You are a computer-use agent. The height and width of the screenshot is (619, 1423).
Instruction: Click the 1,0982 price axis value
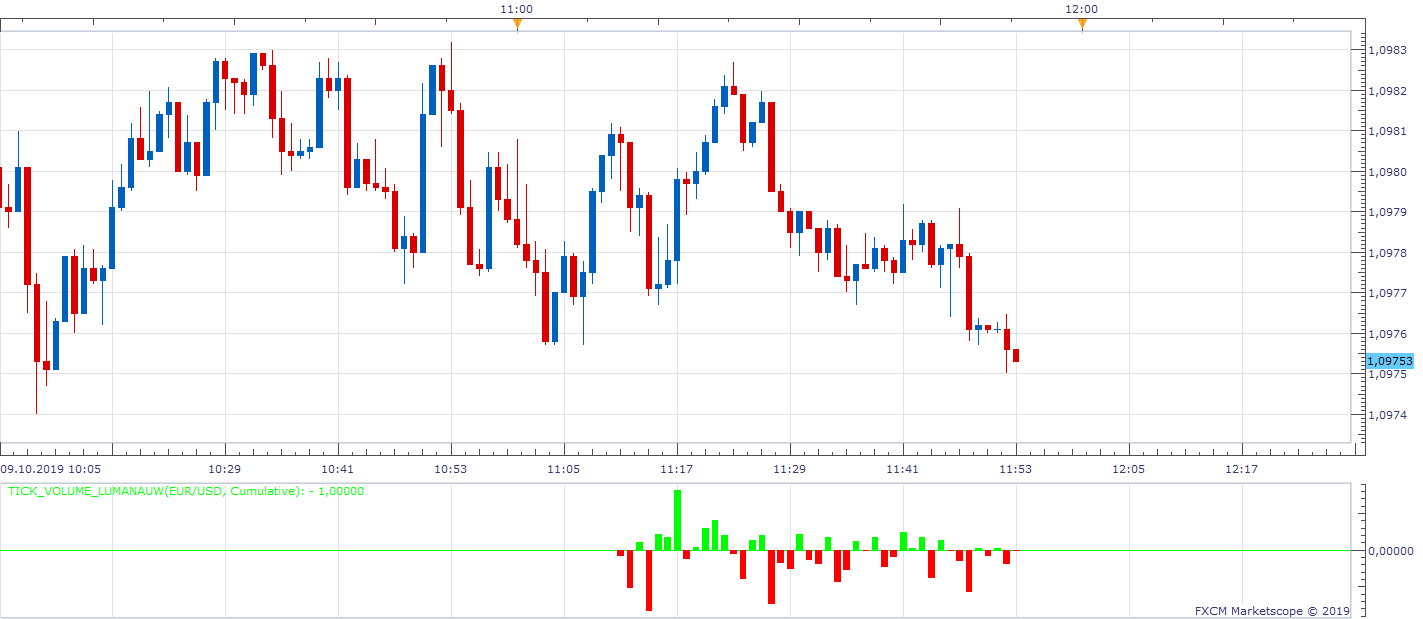click(x=1389, y=91)
